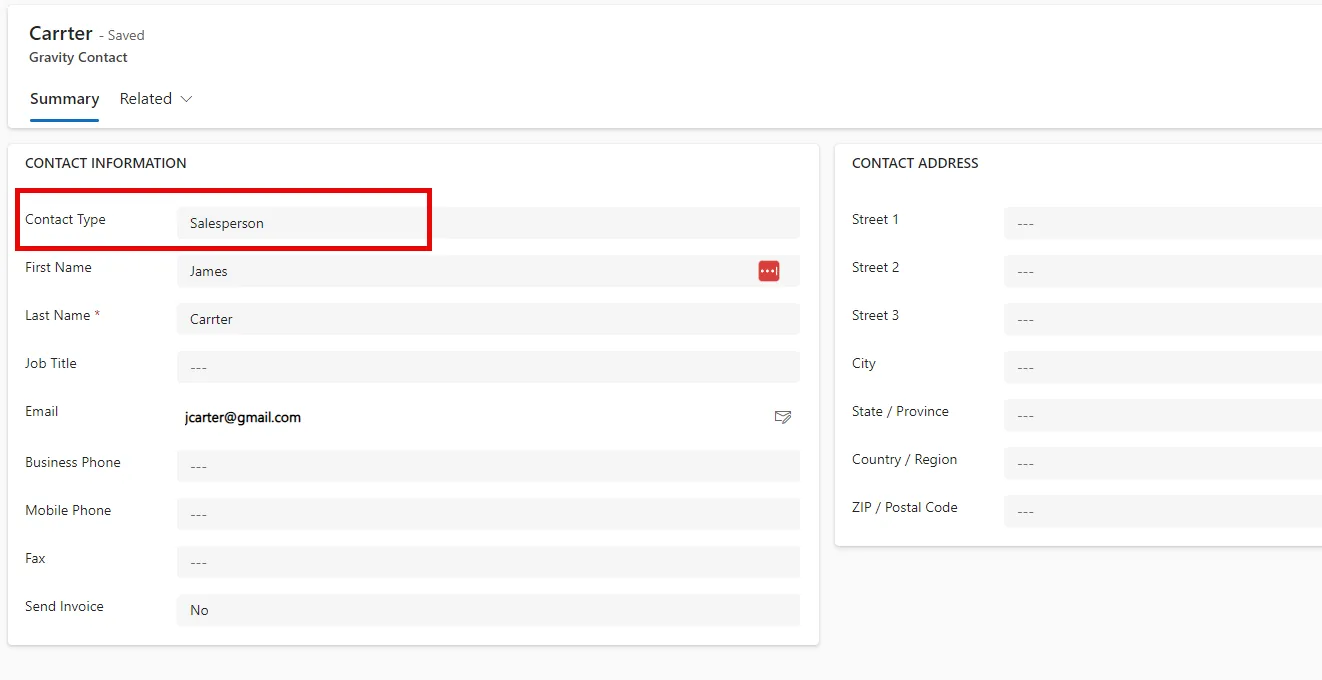This screenshot has width=1322, height=680.
Task: Click into the Business Phone field
Action: point(488,466)
